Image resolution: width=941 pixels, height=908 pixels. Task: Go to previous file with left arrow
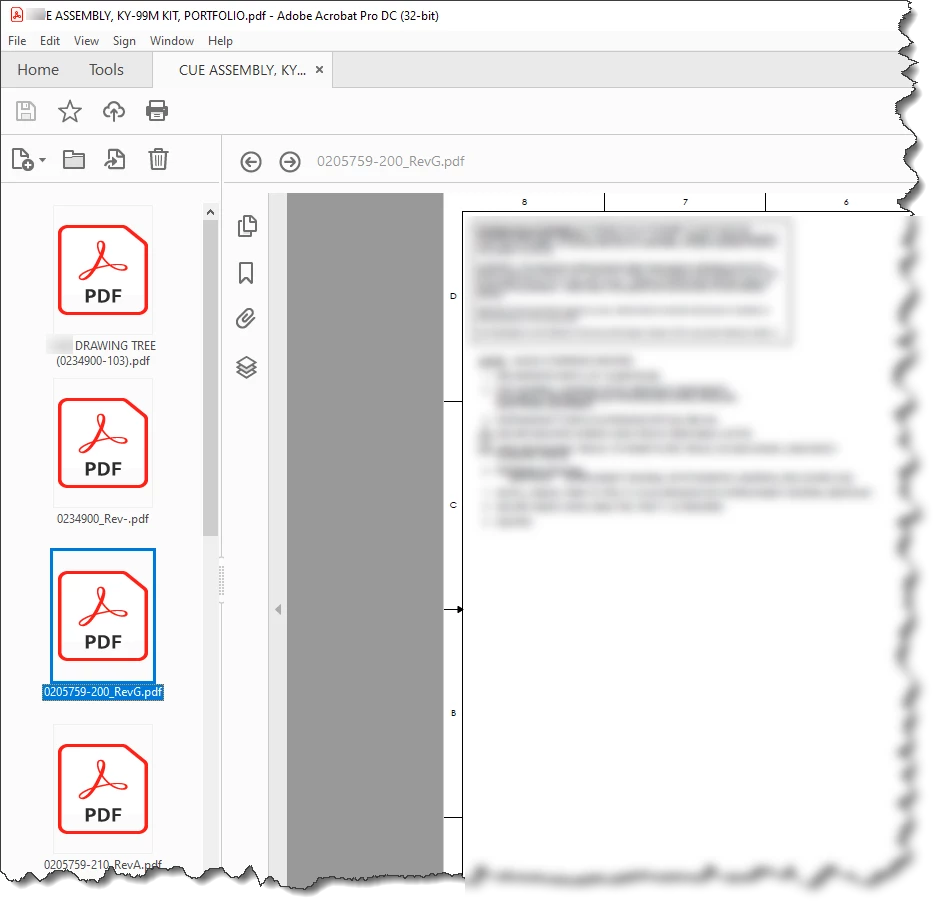(x=251, y=162)
